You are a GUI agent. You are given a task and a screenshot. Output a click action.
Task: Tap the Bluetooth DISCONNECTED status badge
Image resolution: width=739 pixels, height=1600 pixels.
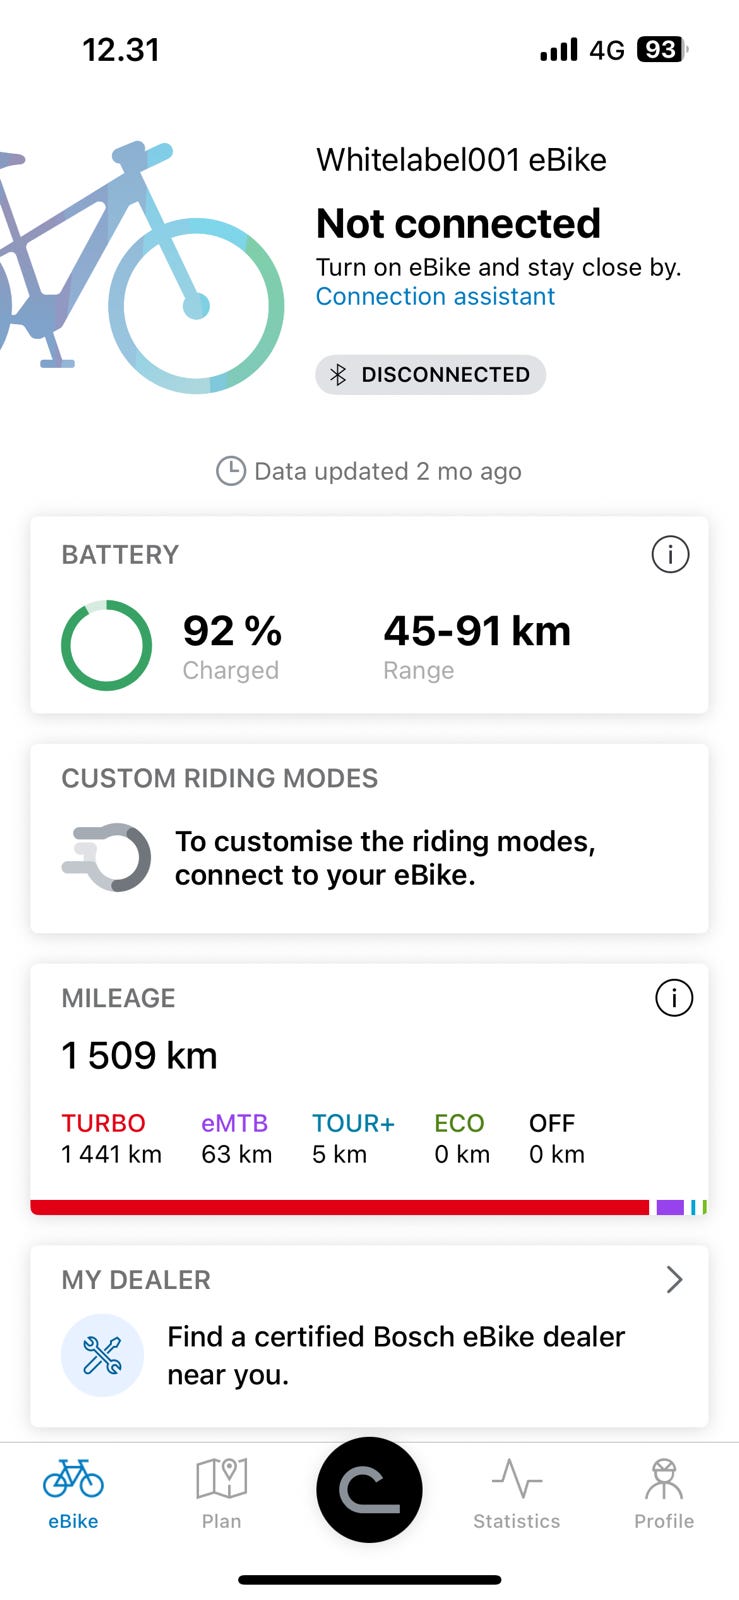pos(431,375)
